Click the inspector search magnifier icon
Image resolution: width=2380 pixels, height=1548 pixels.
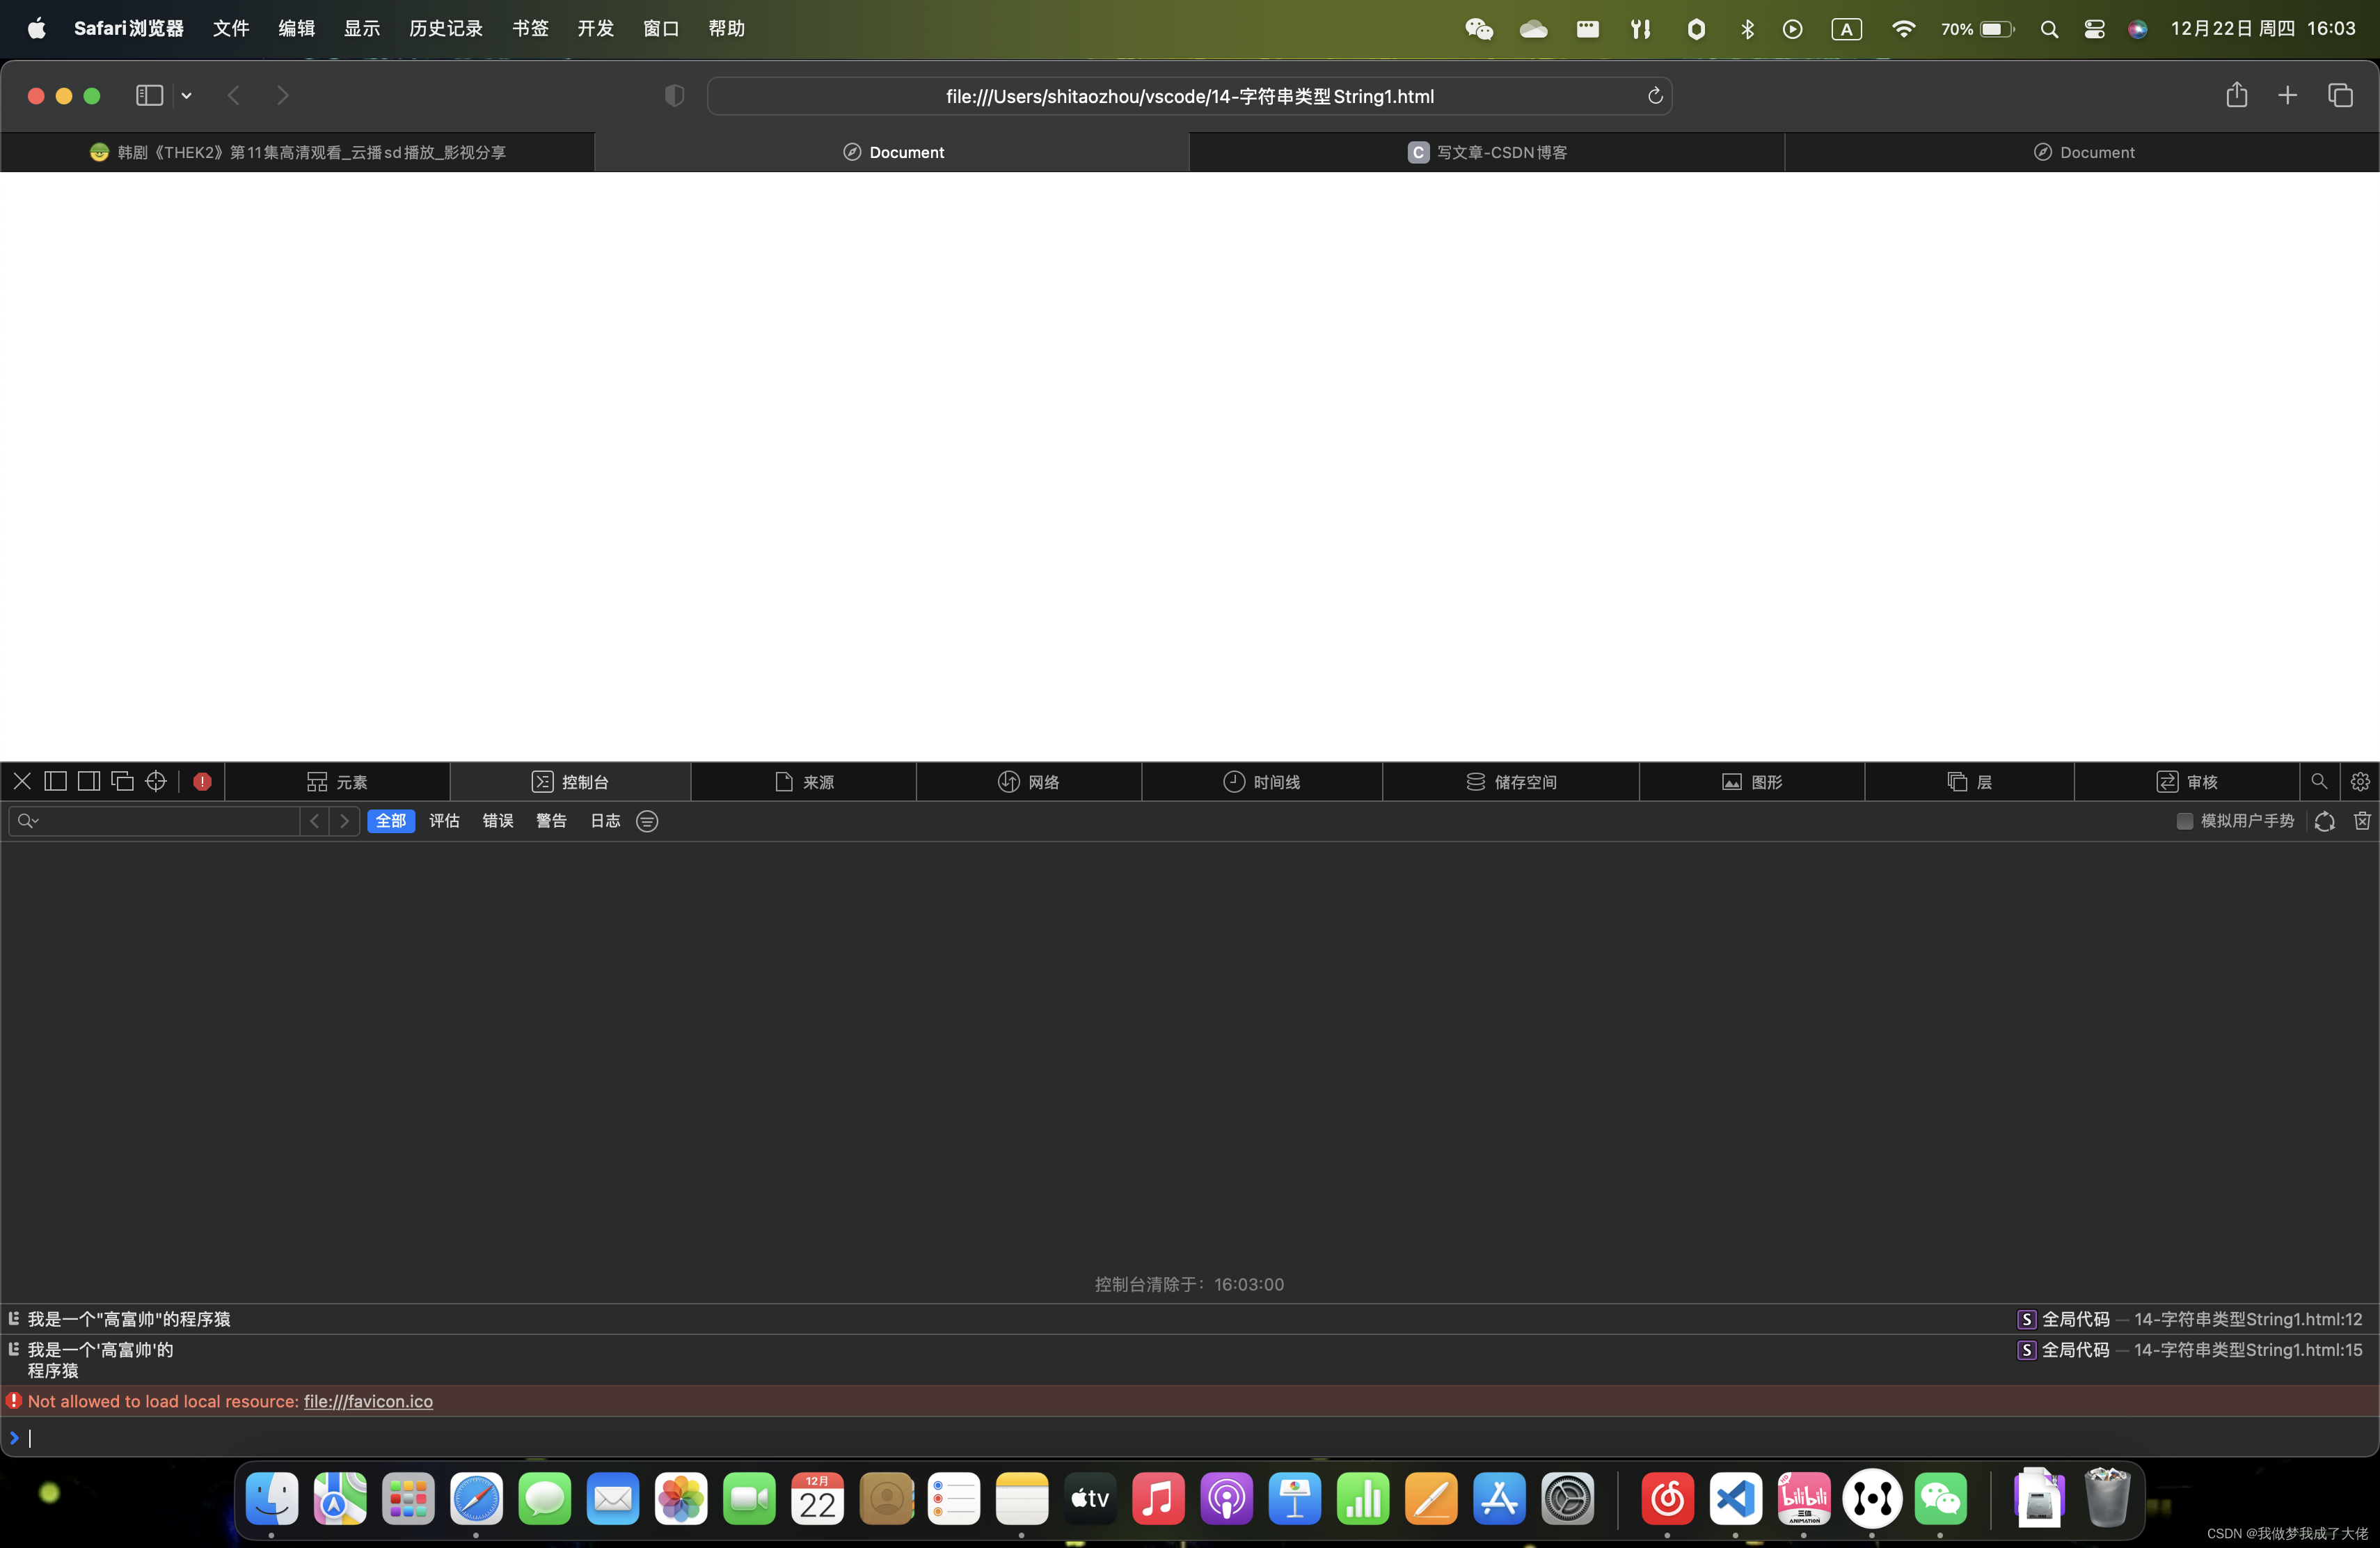pyautogui.click(x=2319, y=781)
